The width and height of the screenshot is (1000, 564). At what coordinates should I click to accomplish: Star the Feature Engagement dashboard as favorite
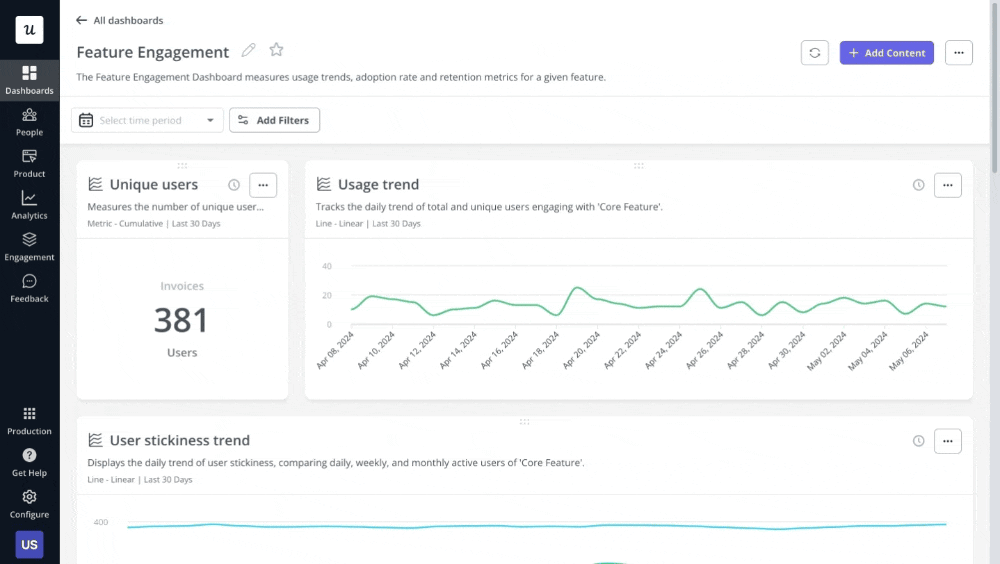point(277,51)
